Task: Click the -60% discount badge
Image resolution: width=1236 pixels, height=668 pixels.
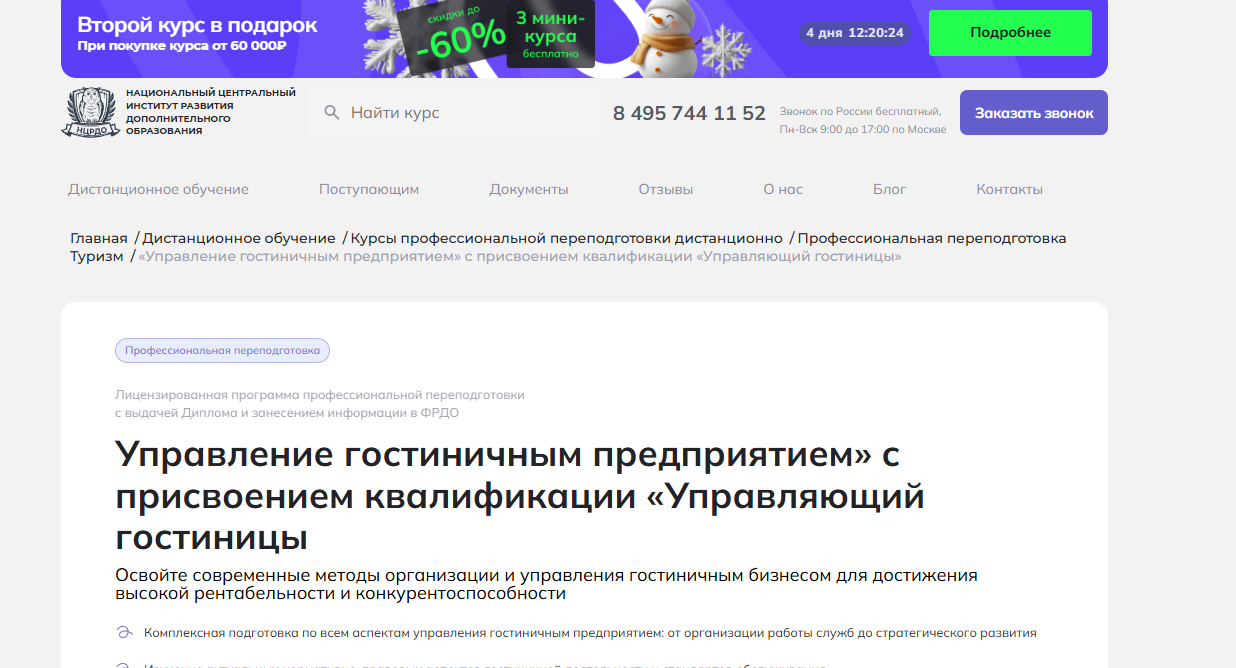Action: click(461, 36)
